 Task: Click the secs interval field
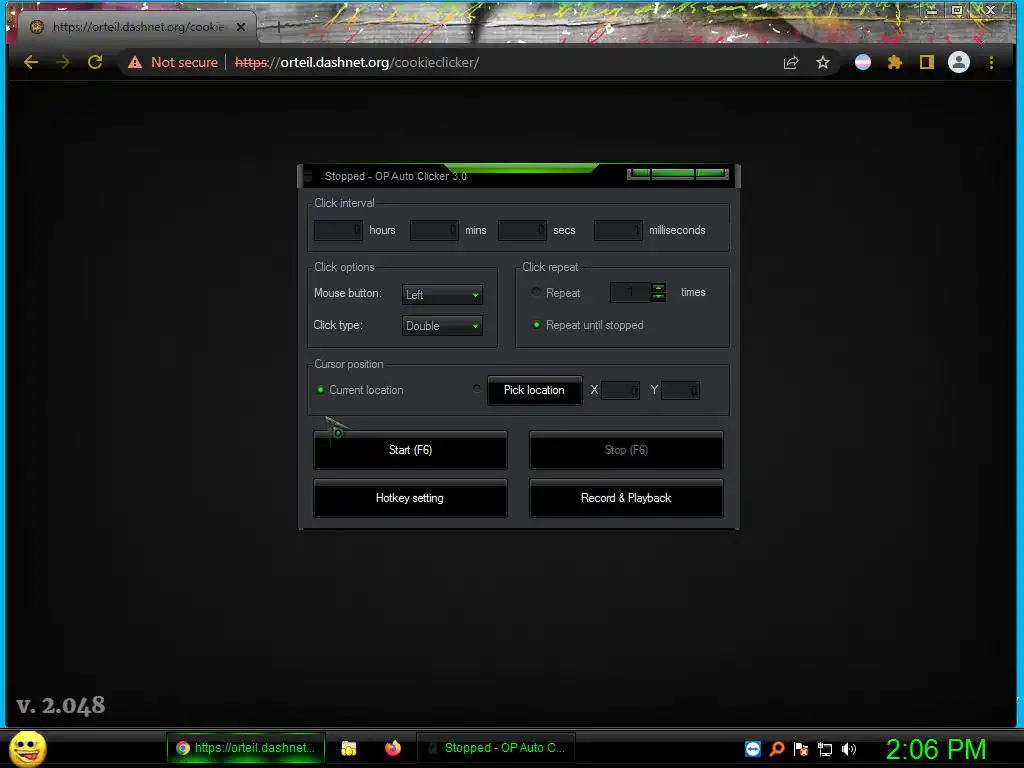(522, 230)
